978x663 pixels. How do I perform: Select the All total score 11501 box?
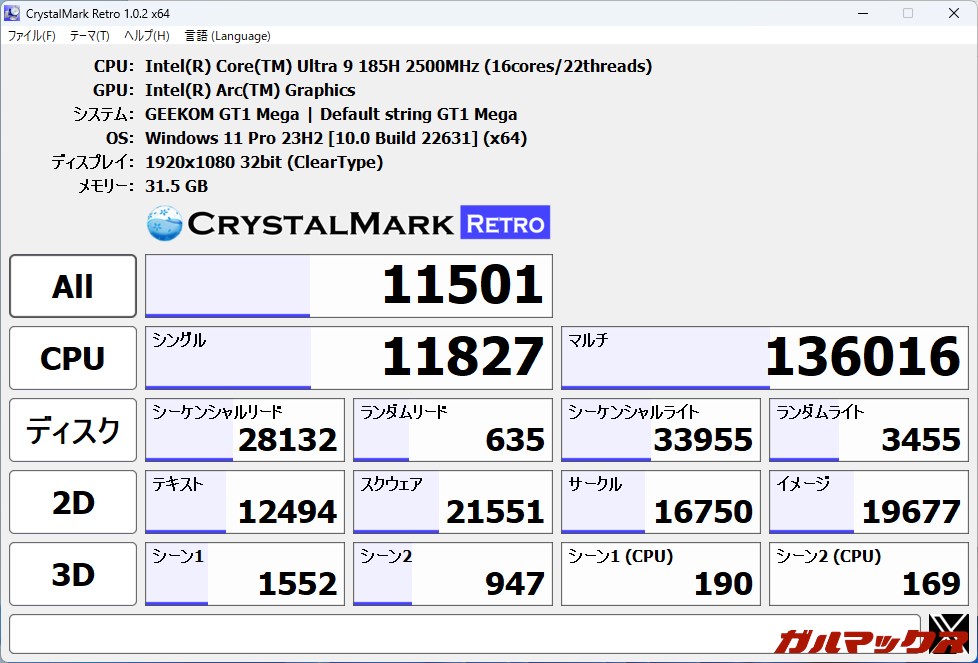tap(348, 286)
